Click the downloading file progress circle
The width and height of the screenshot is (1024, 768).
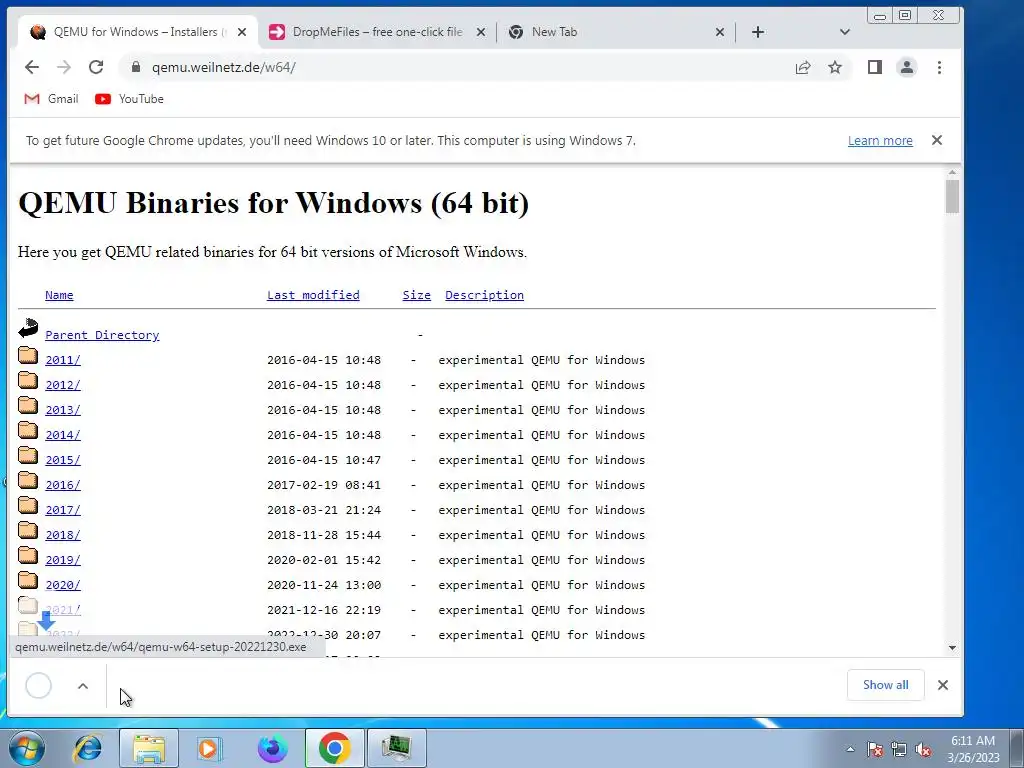[39, 686]
